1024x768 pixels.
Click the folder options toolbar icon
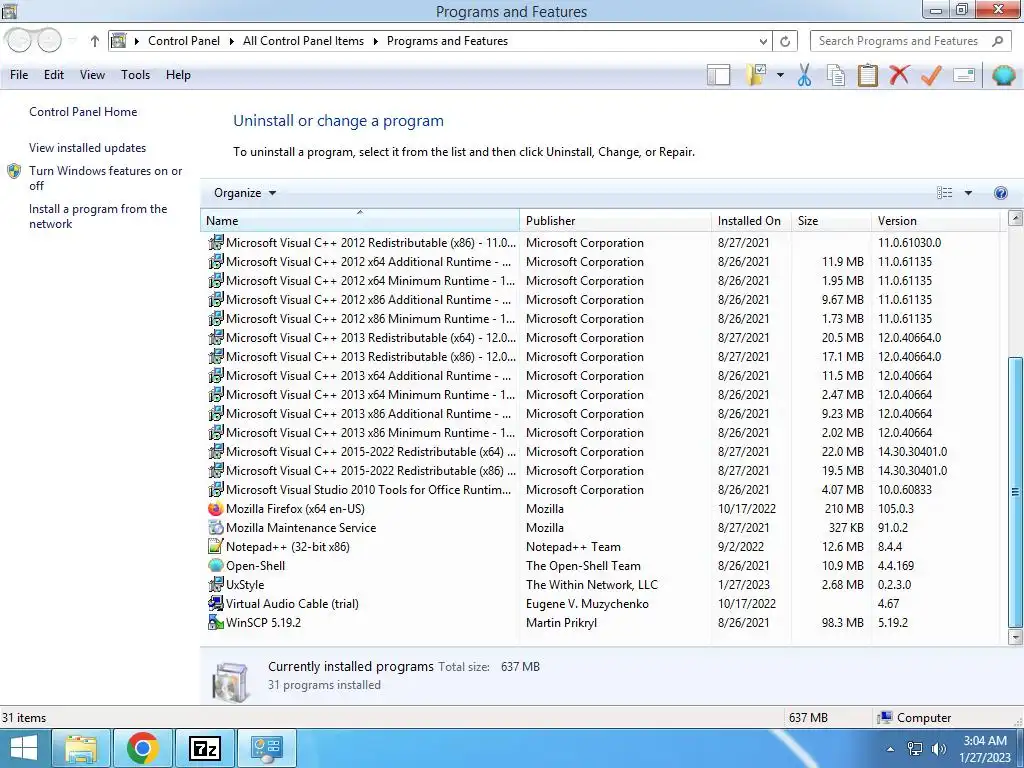[x=756, y=74]
